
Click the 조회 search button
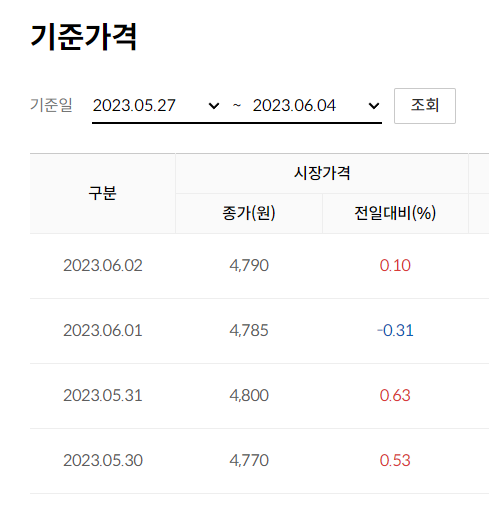pos(425,106)
